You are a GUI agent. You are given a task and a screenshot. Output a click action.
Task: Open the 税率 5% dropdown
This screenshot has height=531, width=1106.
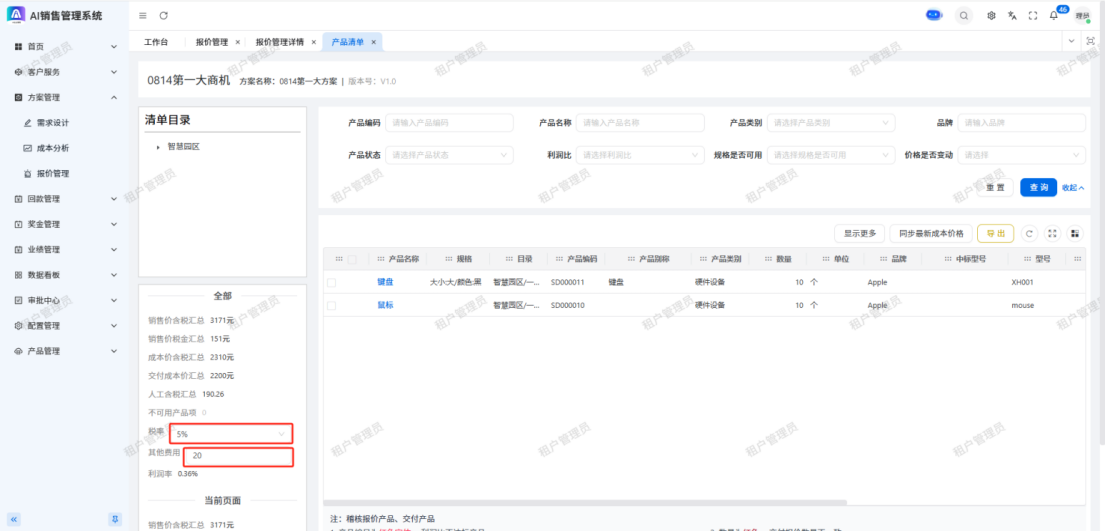[x=231, y=434]
